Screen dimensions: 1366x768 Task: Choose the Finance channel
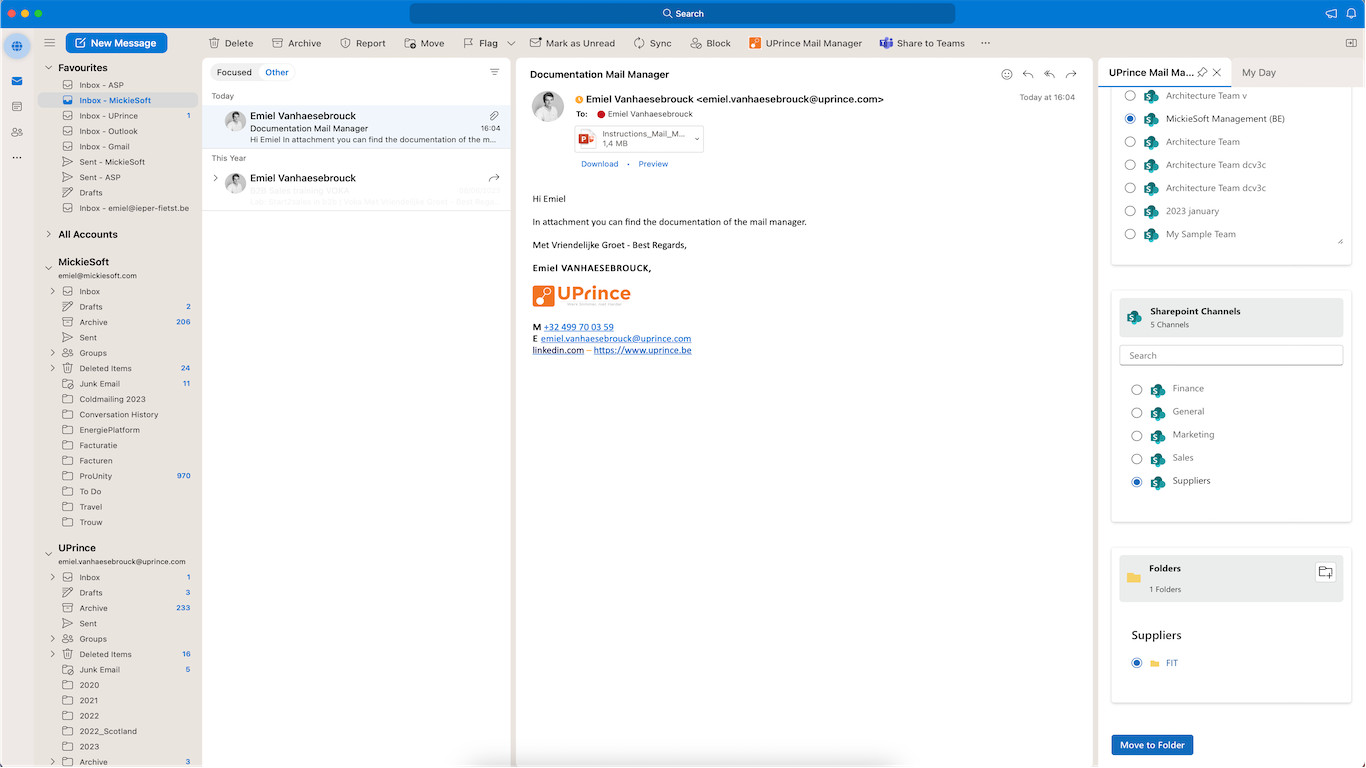point(1136,389)
